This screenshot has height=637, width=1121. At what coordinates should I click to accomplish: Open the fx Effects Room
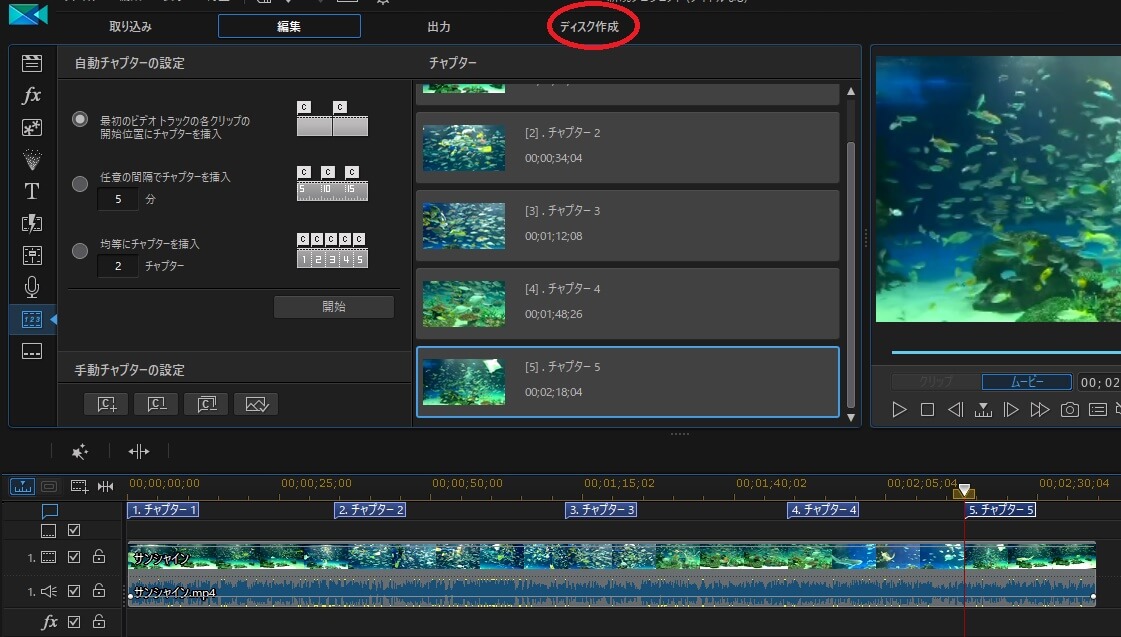(31, 95)
